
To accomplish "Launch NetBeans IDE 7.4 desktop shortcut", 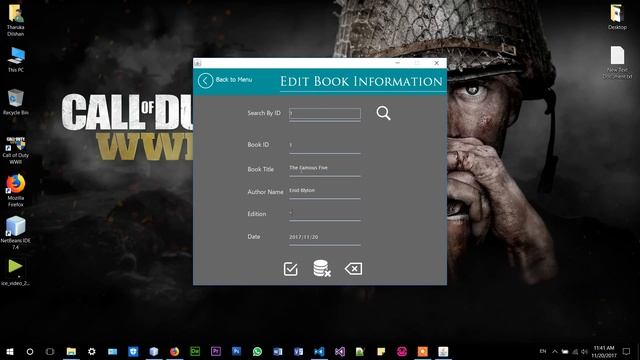I will coord(16,233).
